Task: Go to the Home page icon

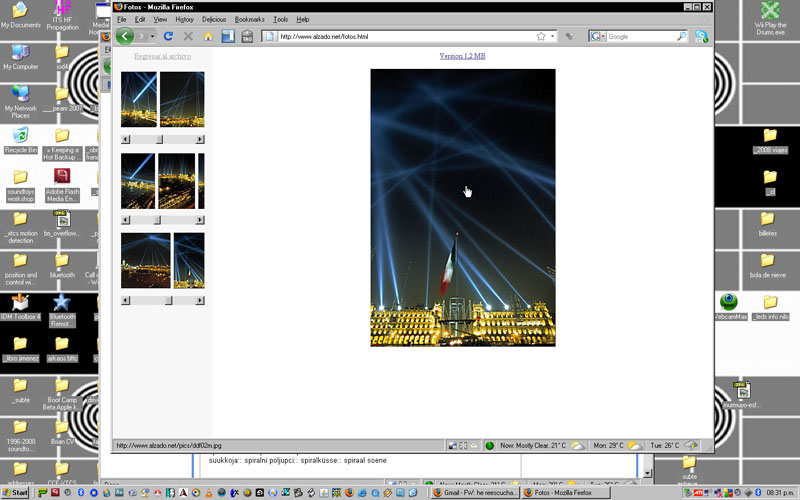Action: pos(208,36)
